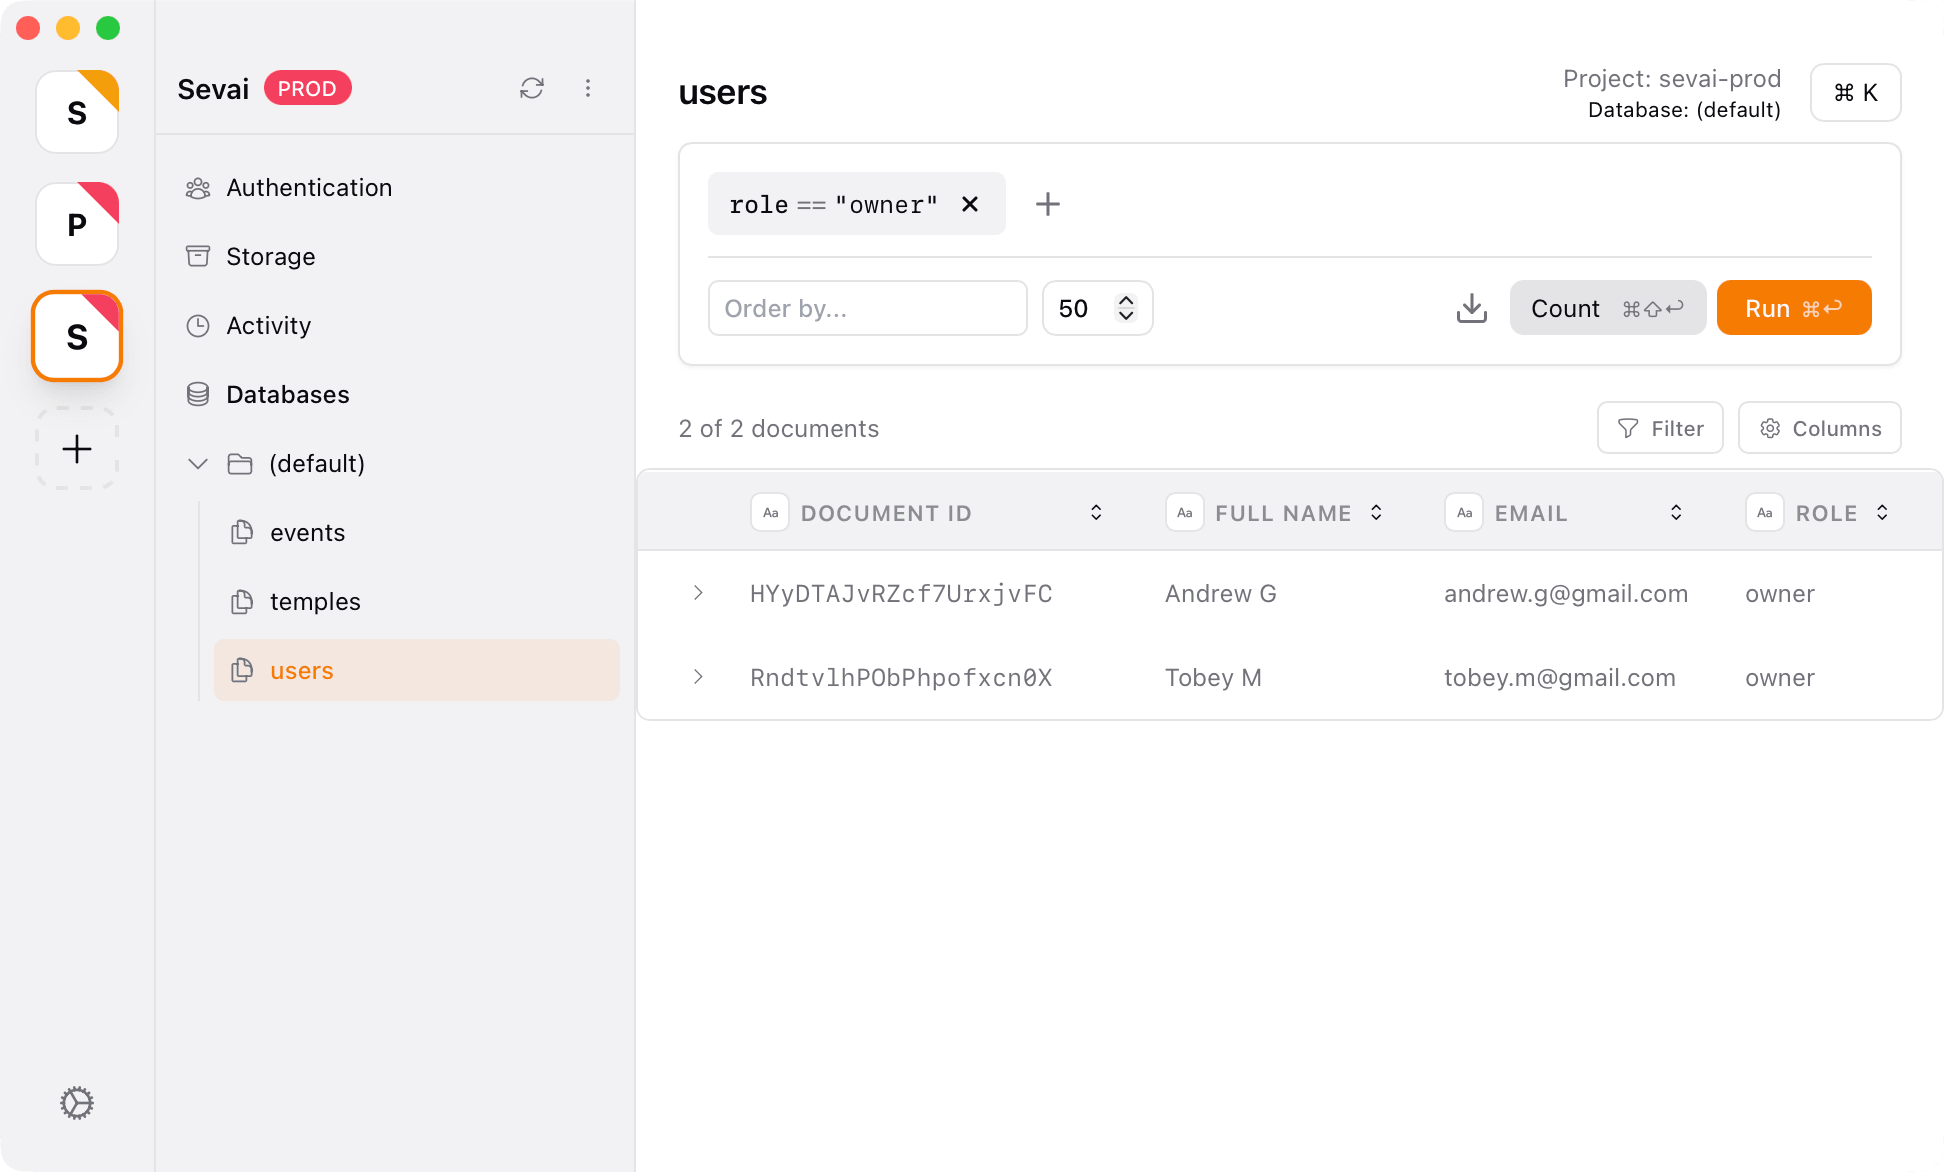Refresh the Sevai project data
This screenshot has width=1944, height=1172.
coord(532,88)
